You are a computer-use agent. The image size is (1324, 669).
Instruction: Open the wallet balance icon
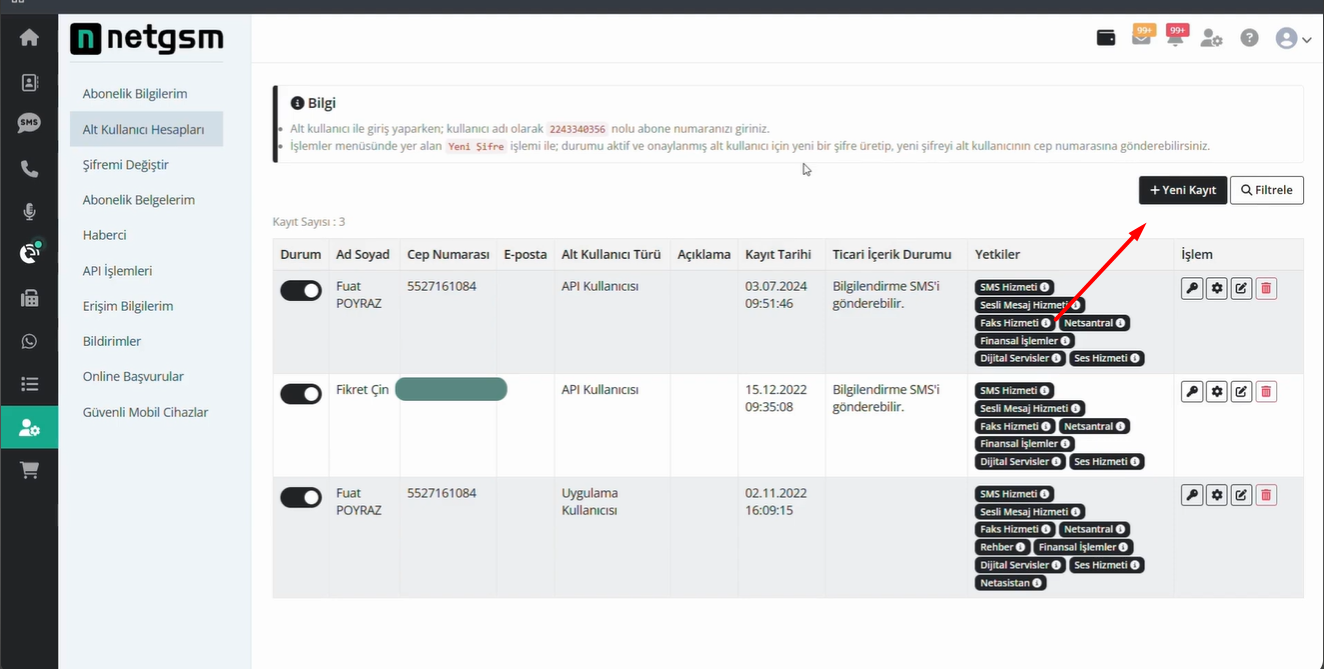[1106, 38]
